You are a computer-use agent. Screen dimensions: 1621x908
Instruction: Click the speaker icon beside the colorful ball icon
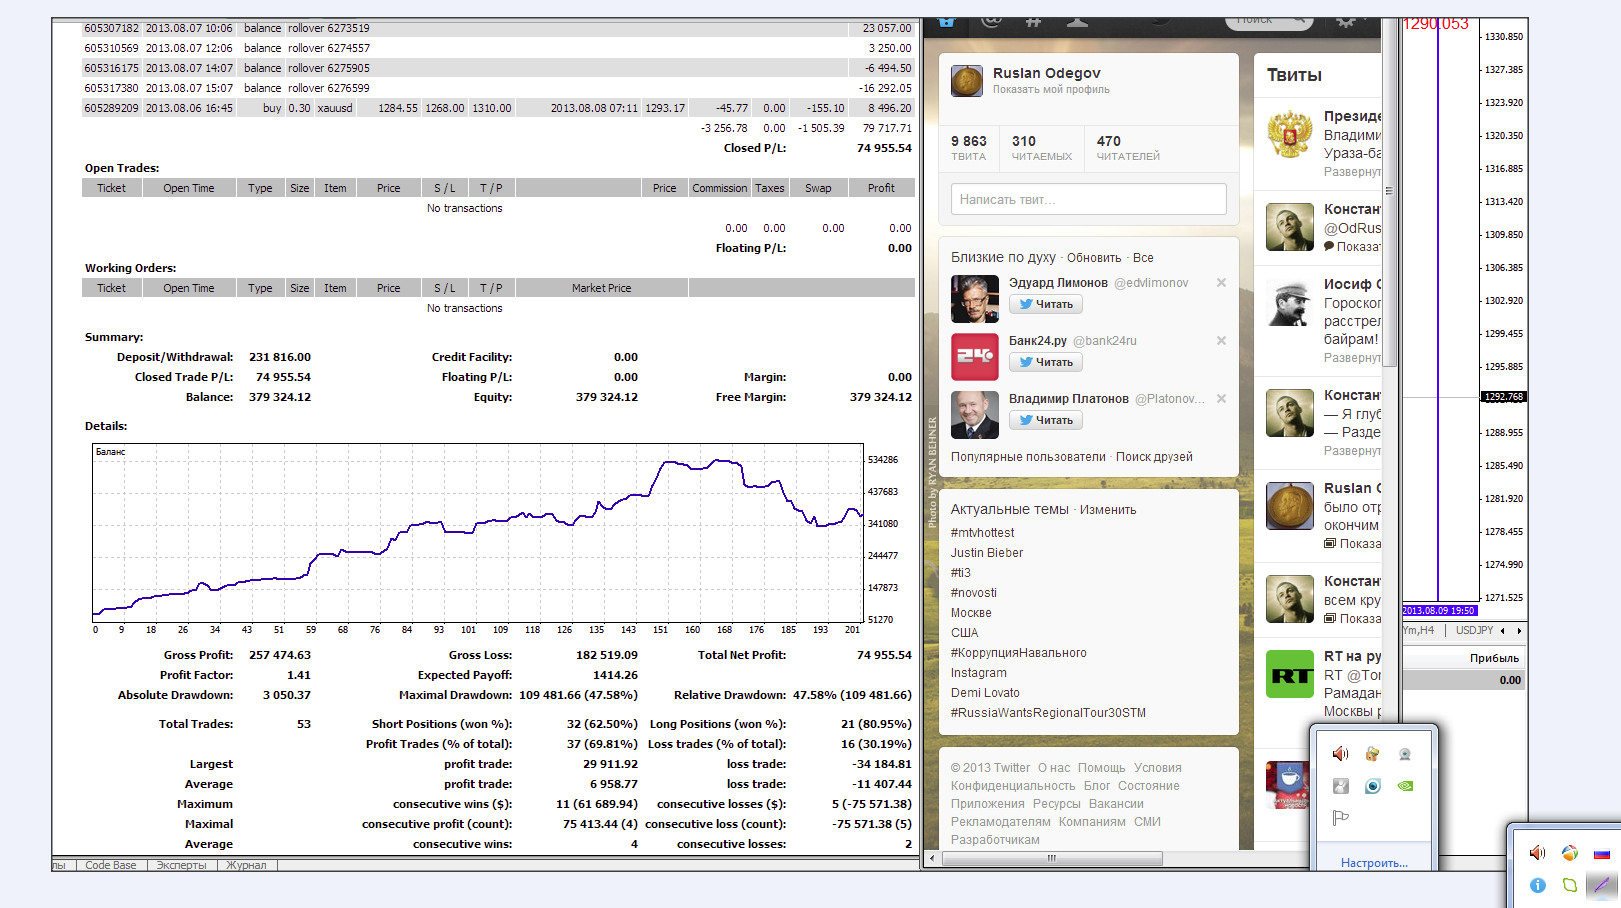point(1538,853)
